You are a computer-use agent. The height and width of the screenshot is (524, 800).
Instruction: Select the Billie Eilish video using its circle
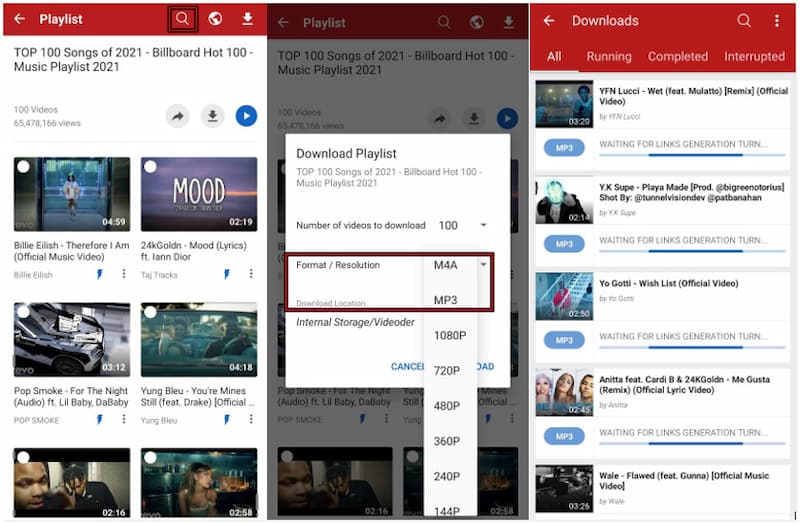click(23, 167)
